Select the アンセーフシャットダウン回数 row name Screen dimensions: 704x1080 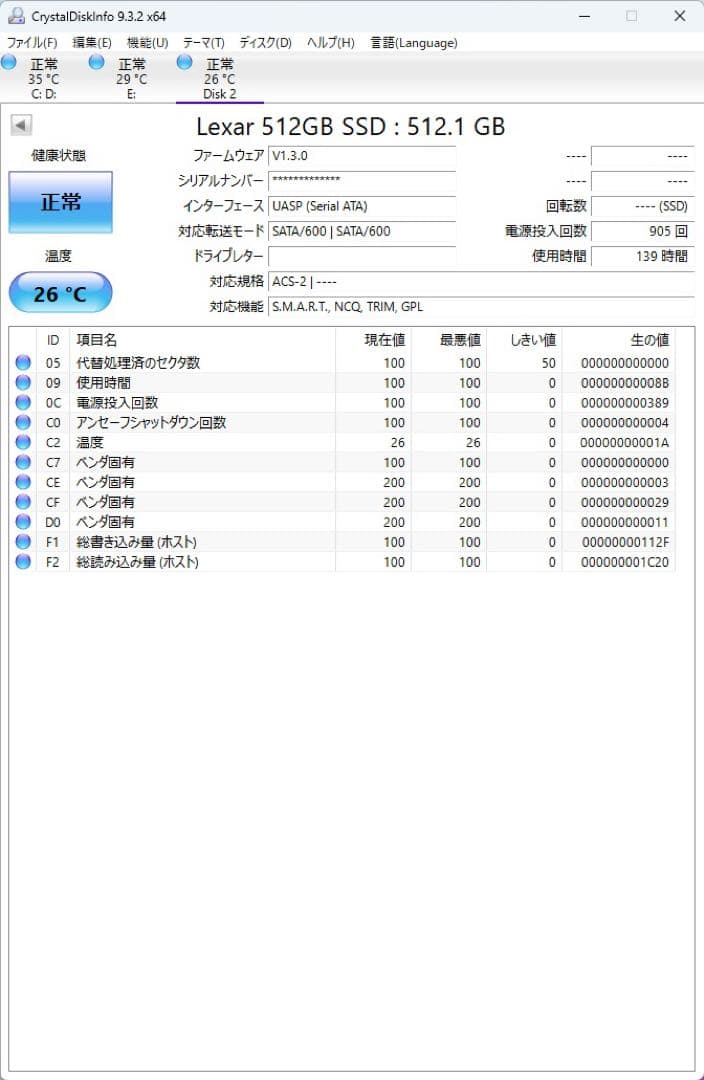click(151, 422)
